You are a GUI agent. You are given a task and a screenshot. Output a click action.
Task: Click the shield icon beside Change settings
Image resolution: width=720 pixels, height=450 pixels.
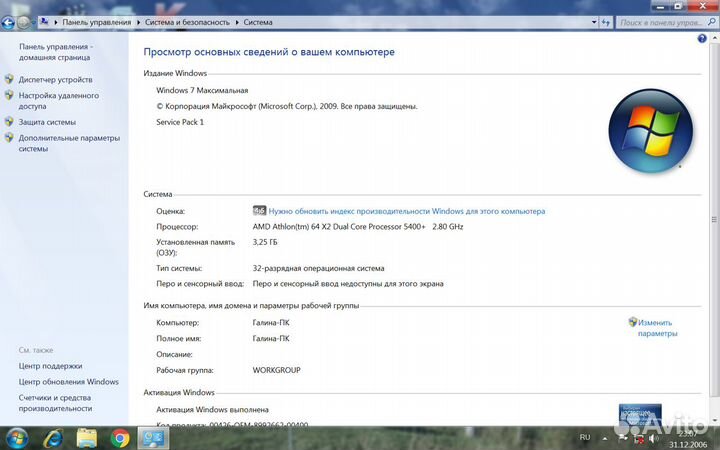coord(633,323)
